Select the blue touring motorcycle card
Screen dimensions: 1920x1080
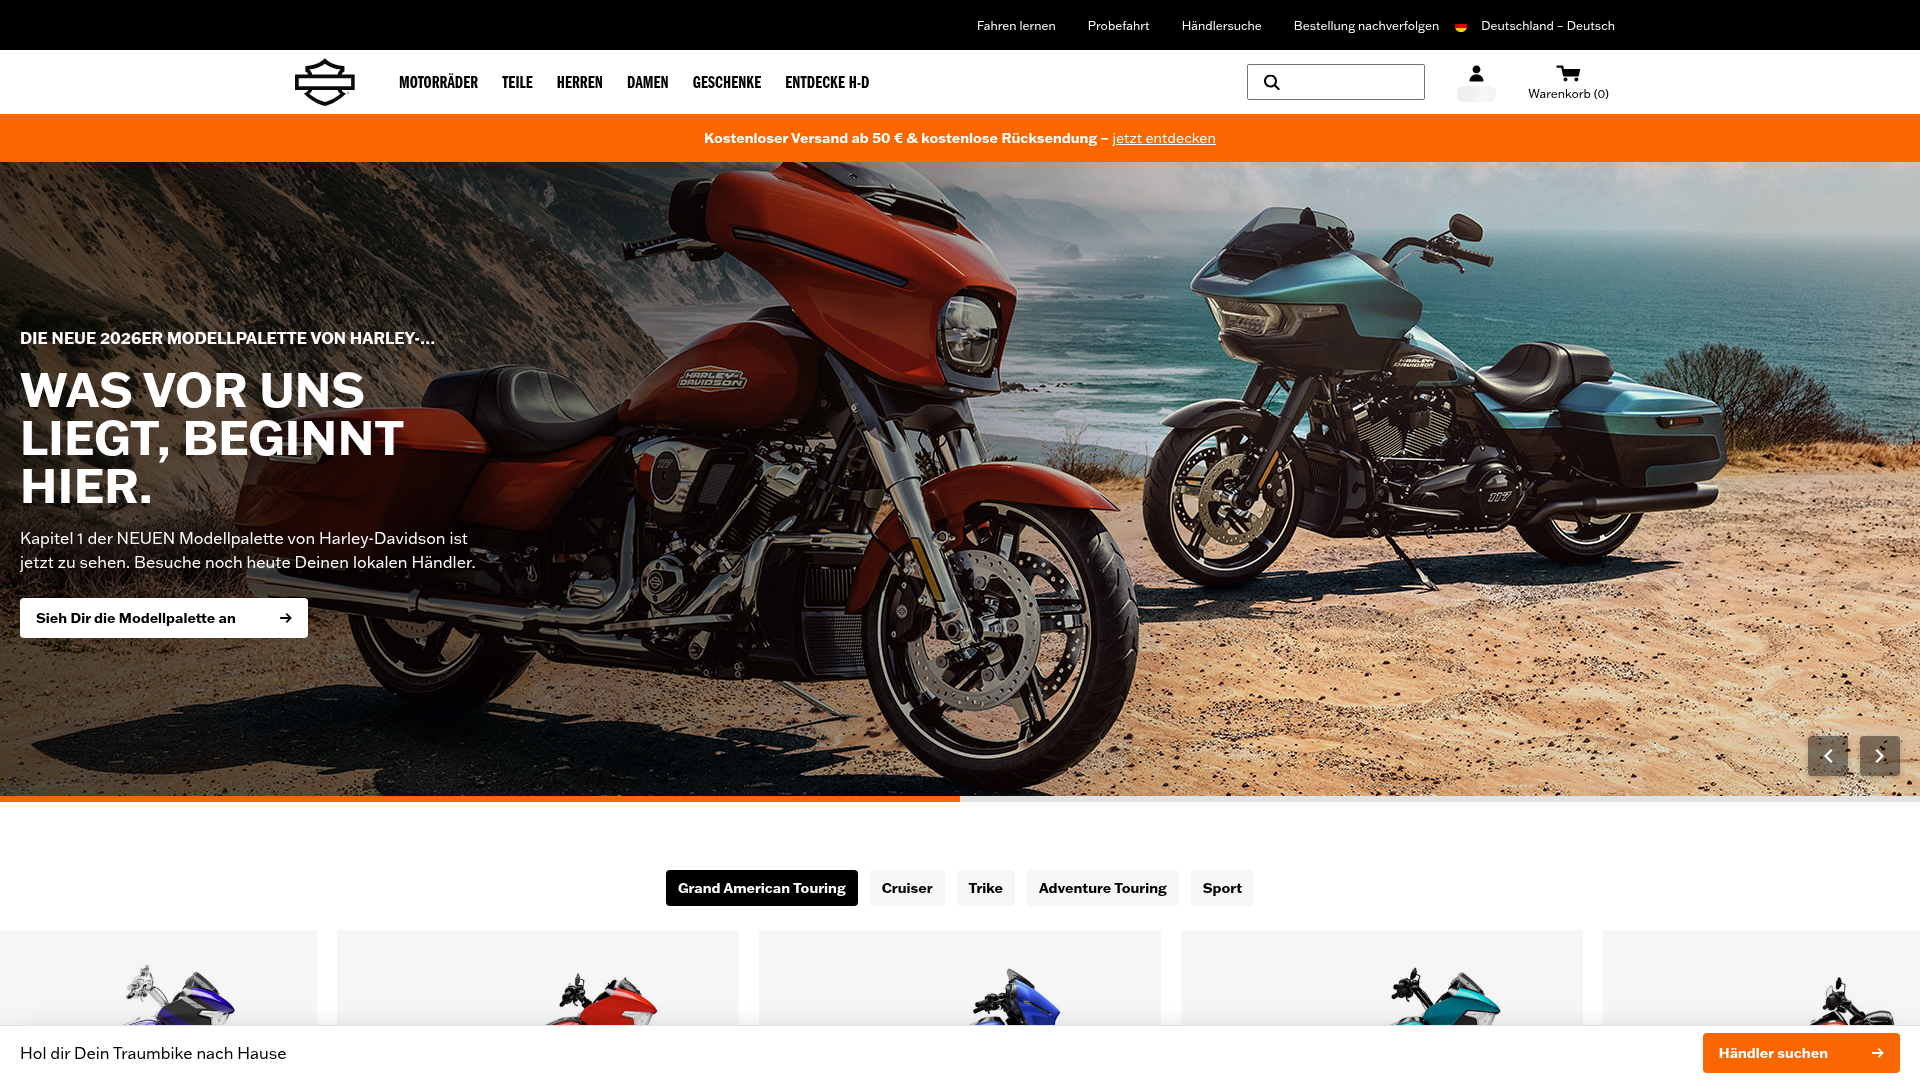click(x=960, y=980)
